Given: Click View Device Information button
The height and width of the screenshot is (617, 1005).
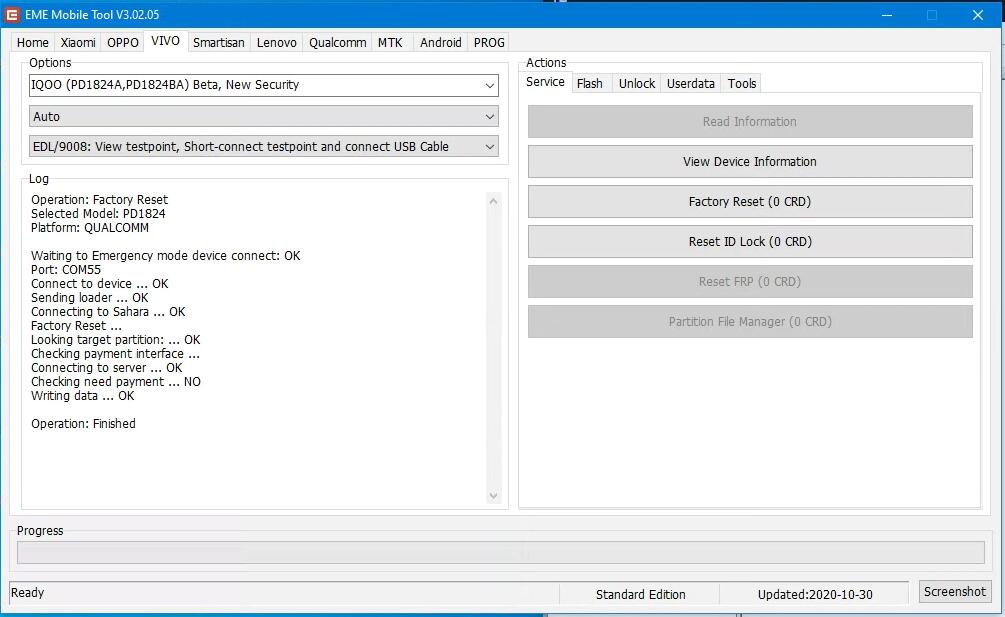Looking at the screenshot, I should point(750,161).
